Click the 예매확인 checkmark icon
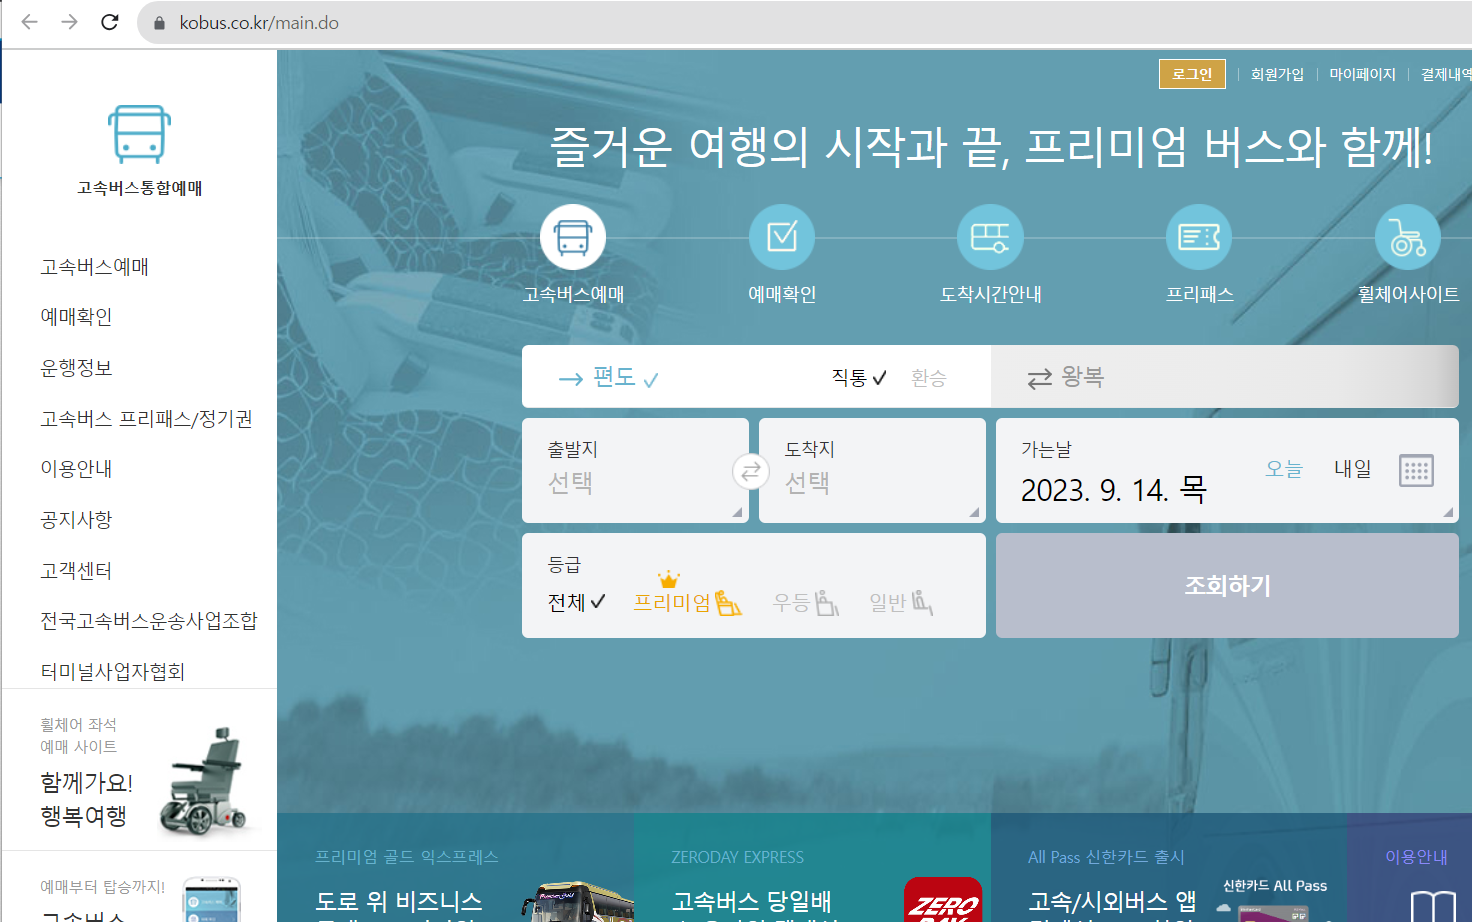Image resolution: width=1472 pixels, height=922 pixels. tap(781, 237)
